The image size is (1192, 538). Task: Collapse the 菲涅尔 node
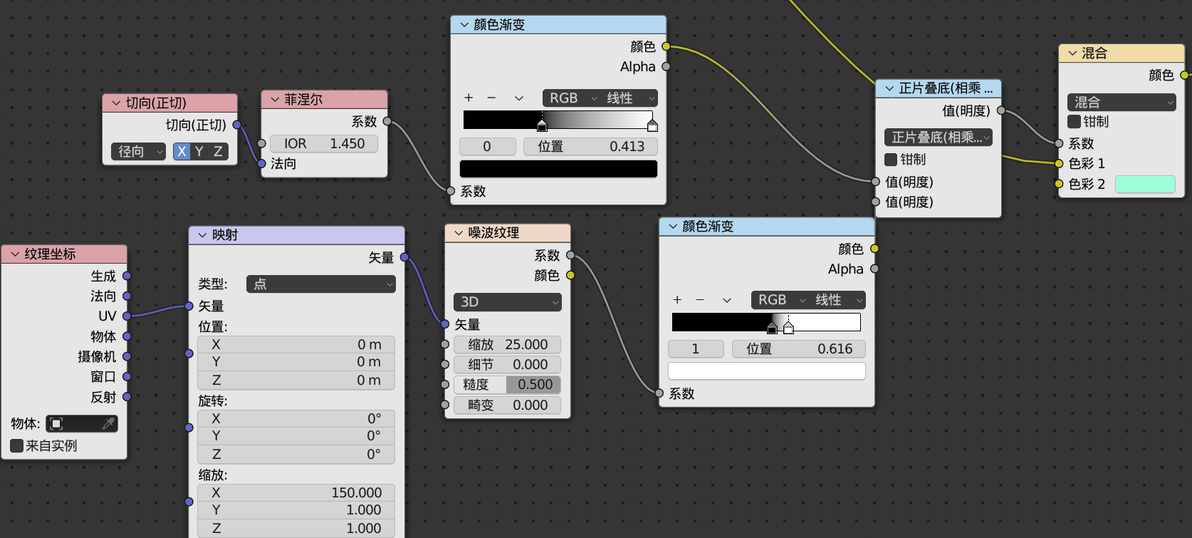275,100
